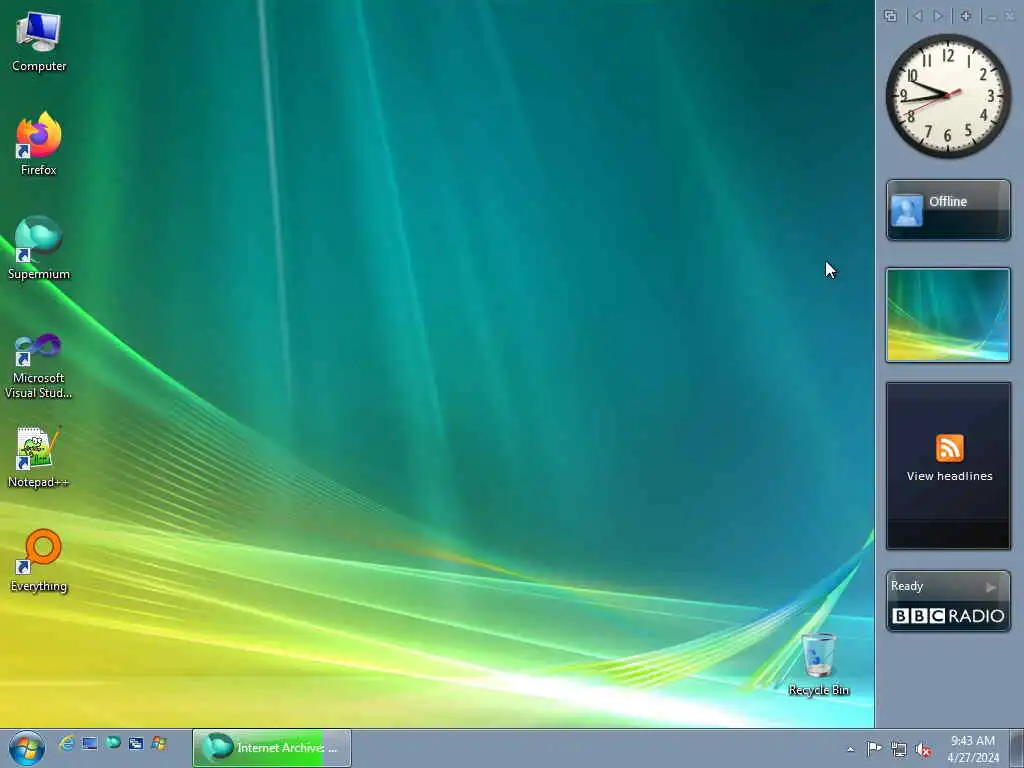This screenshot has height=768, width=1024.
Task: Click the BBC RADIO logo
Action: pyautogui.click(x=948, y=616)
